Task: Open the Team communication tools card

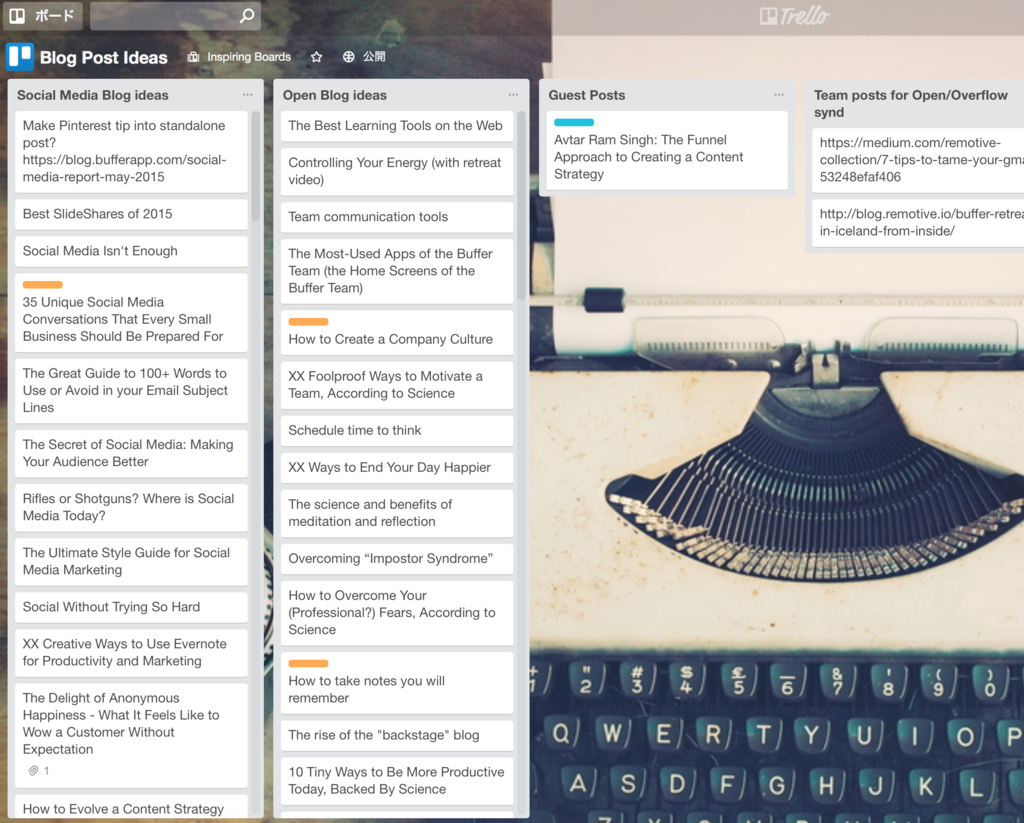Action: pos(397,218)
